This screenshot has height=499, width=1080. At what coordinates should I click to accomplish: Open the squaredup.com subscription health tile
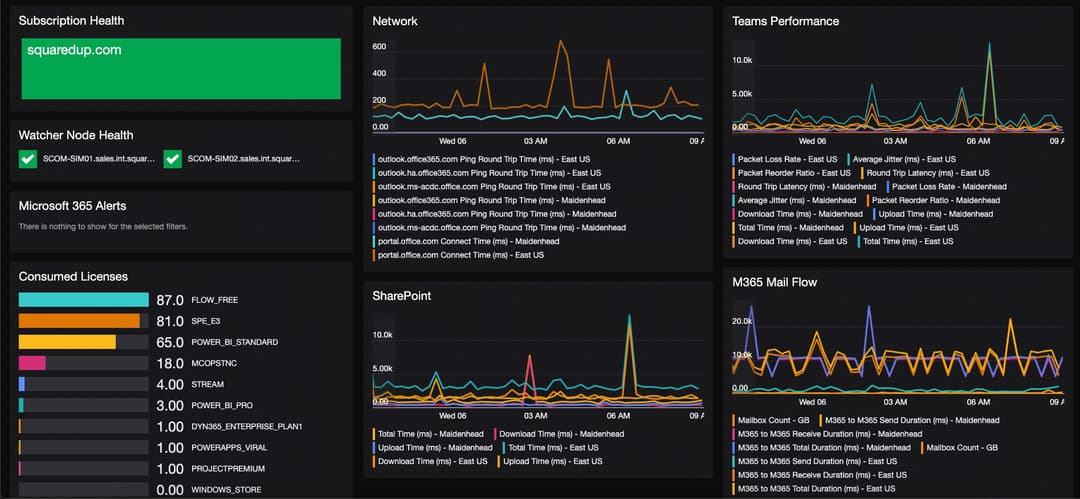tap(181, 68)
